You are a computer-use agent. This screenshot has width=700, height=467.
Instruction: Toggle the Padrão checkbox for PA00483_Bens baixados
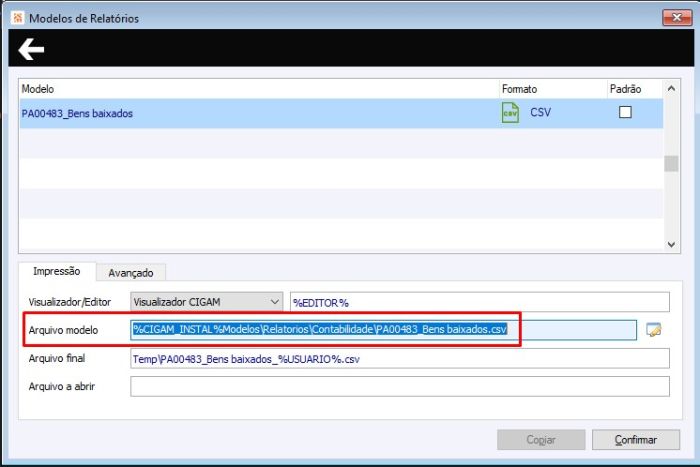coord(625,112)
